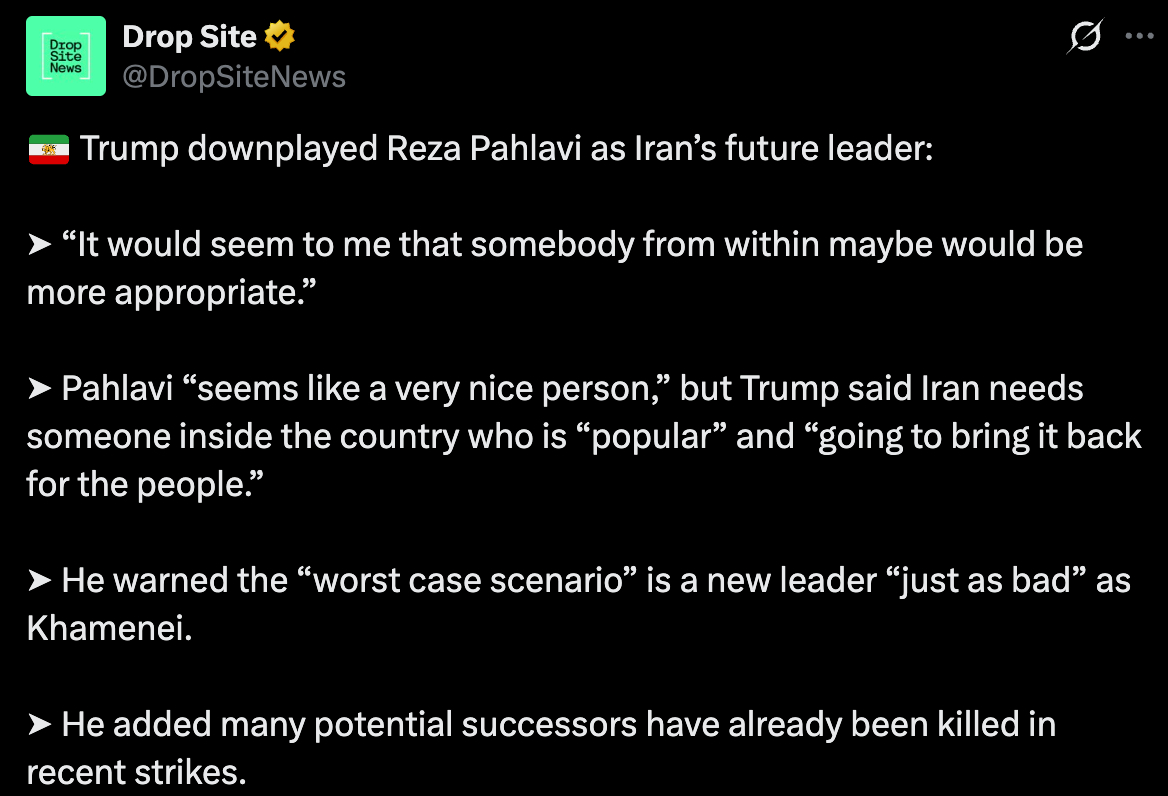Click the gold verified badge
The height and width of the screenshot is (796, 1168).
pyautogui.click(x=280, y=38)
